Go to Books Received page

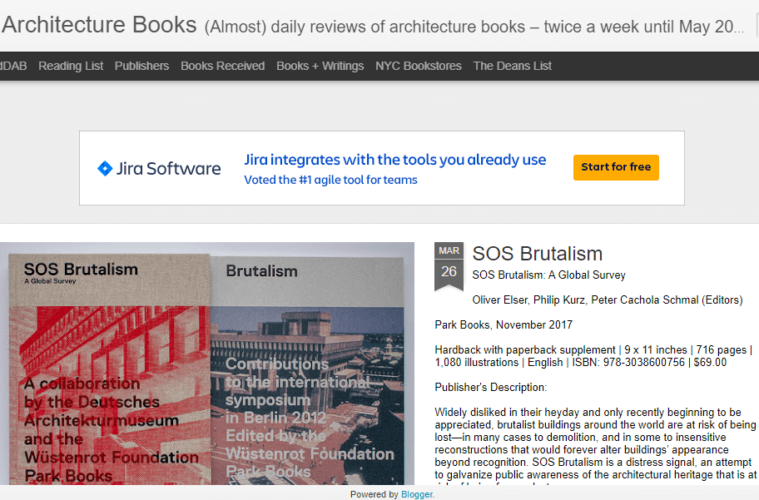coord(222,66)
